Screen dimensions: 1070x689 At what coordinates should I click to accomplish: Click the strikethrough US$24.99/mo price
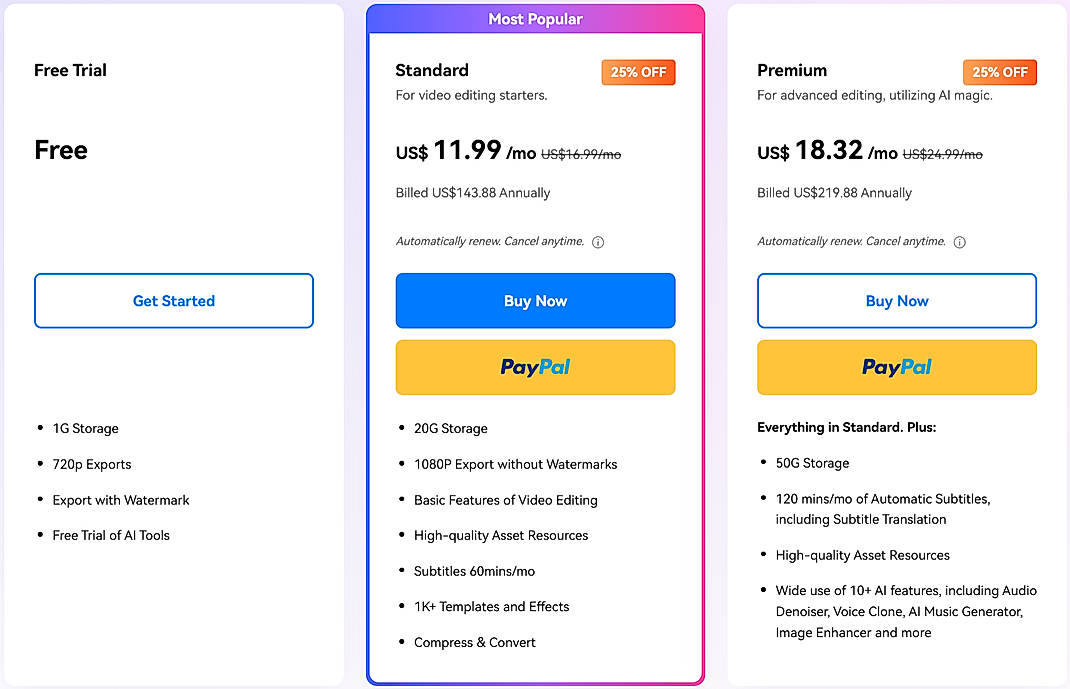pyautogui.click(x=943, y=154)
